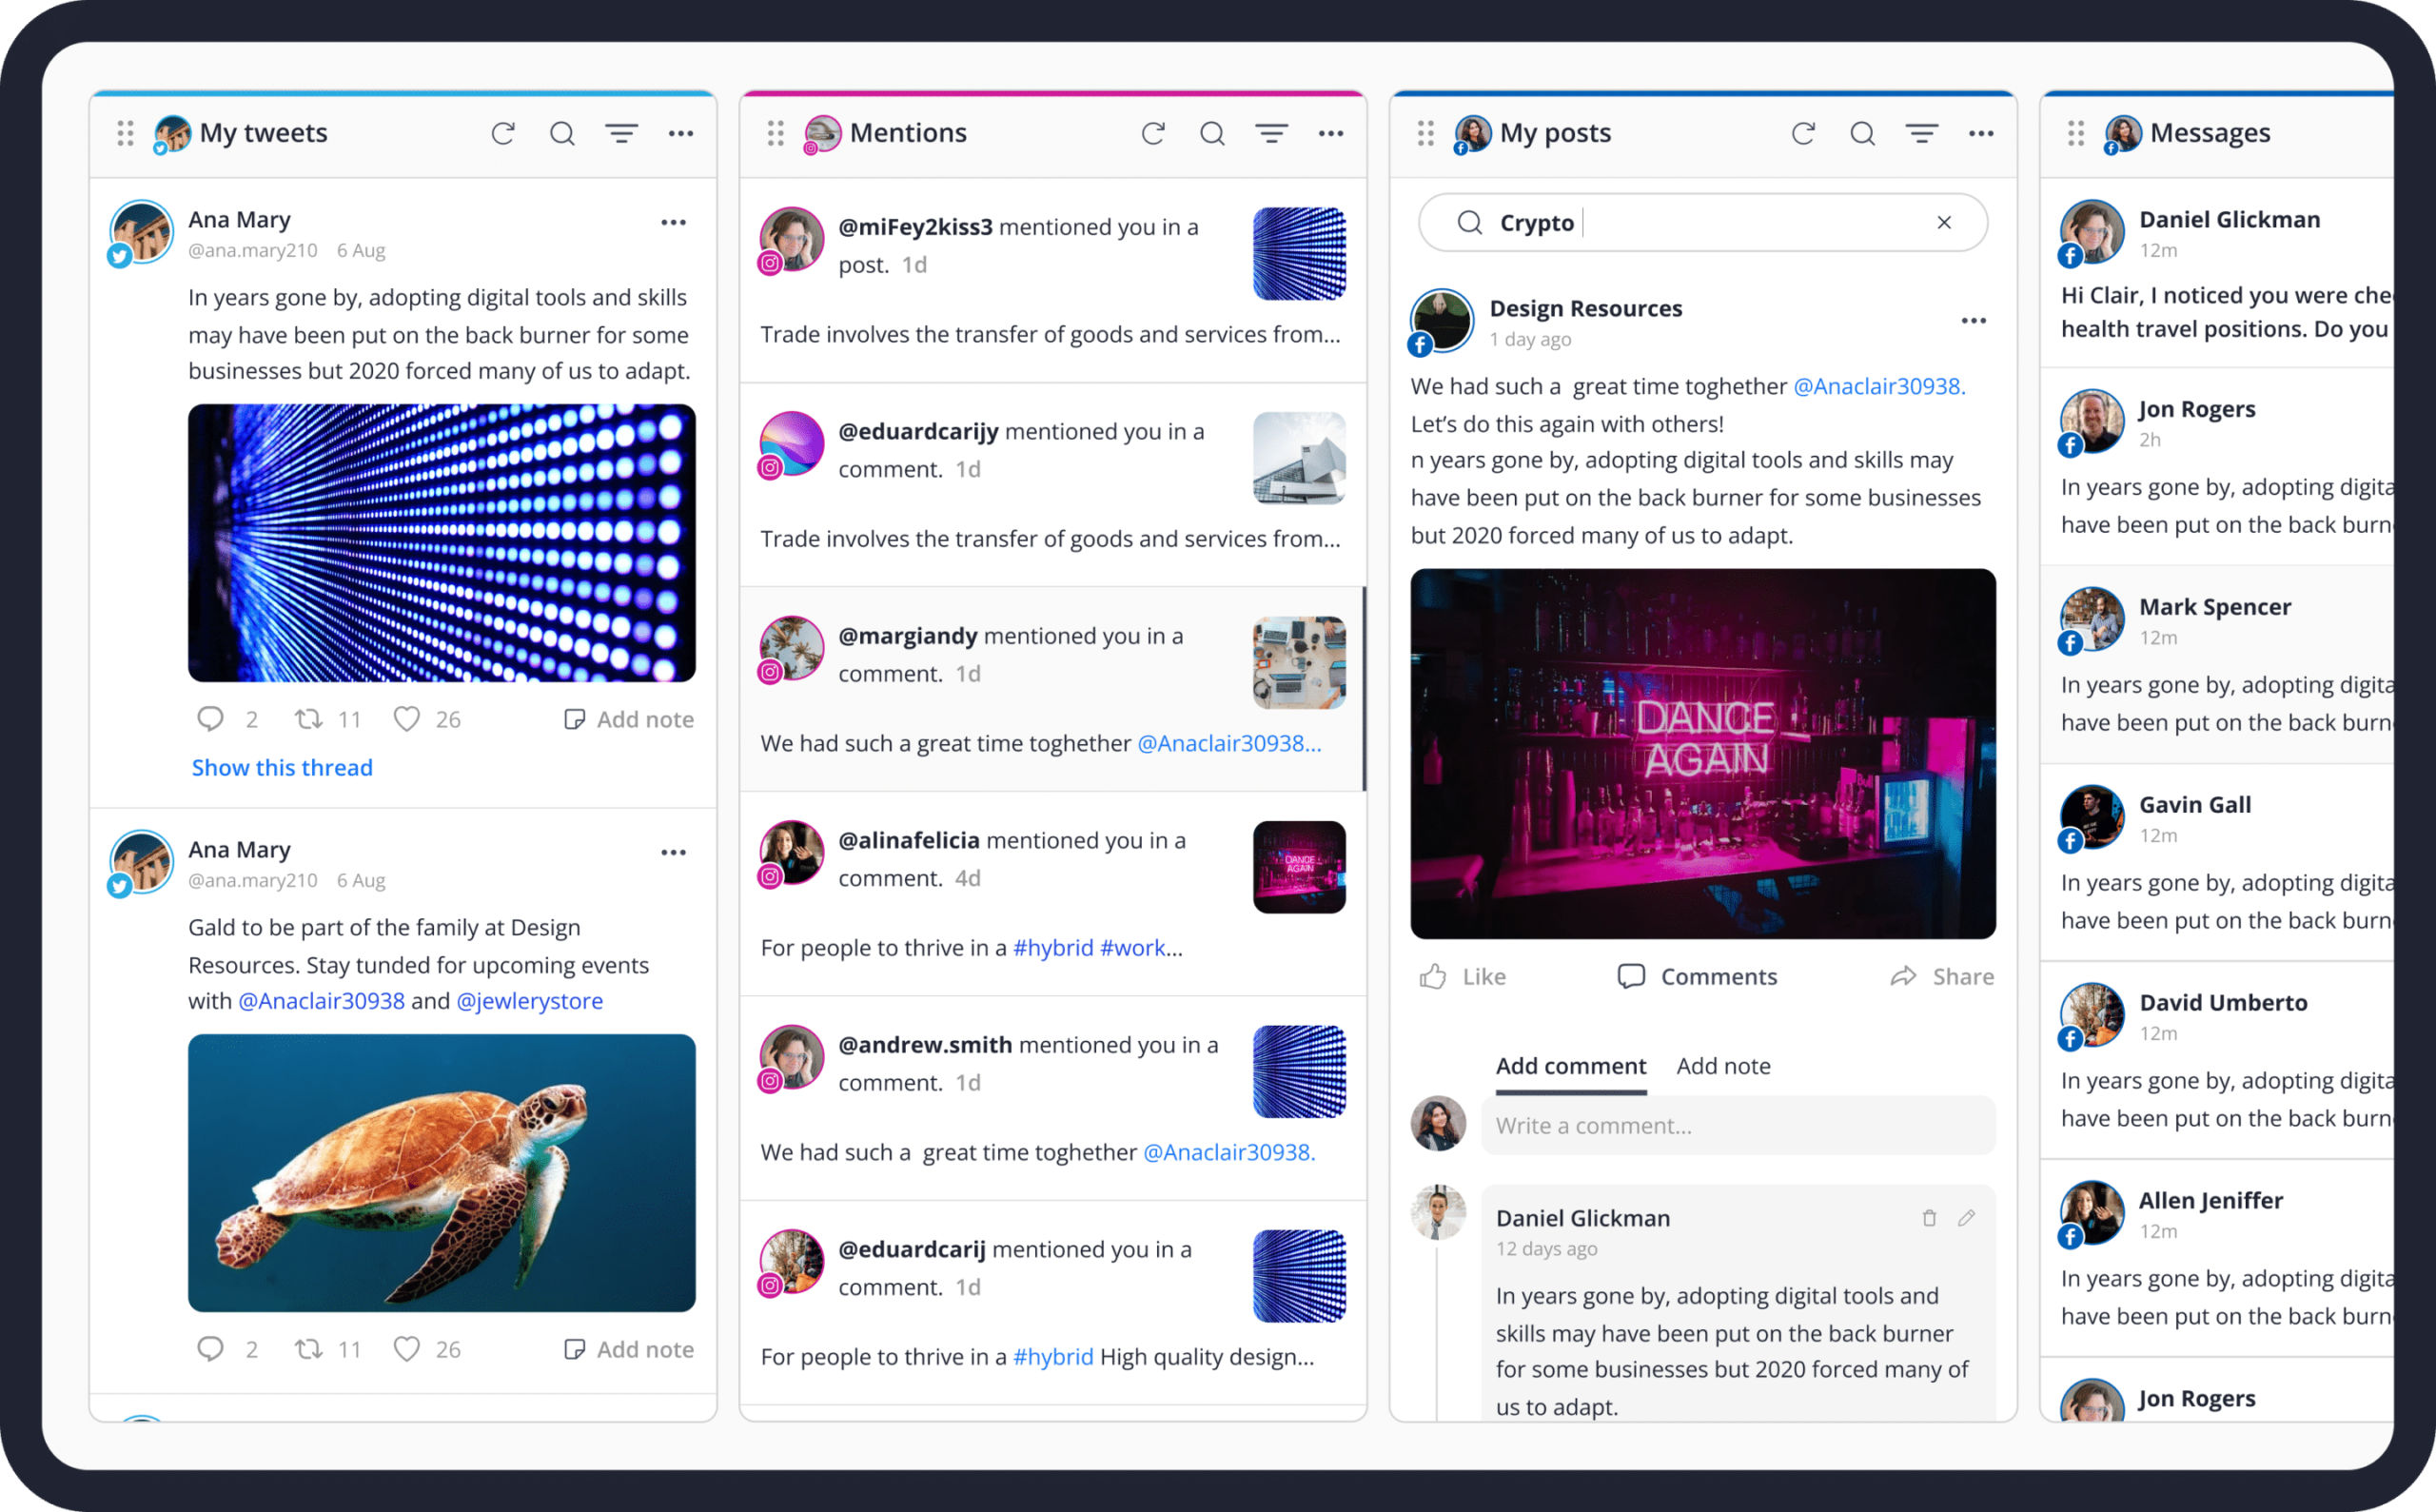Open replies on Ana Mary's first tweet
This screenshot has height=1512, width=2436.
point(210,718)
